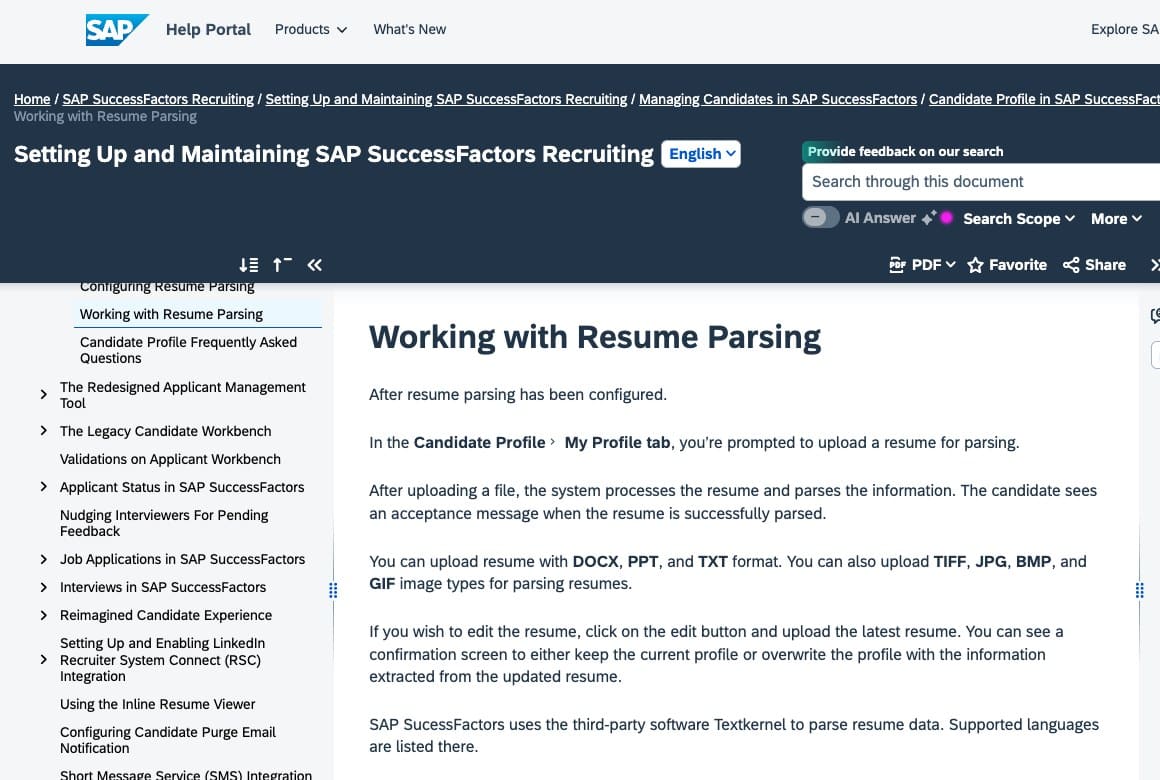This screenshot has width=1160, height=780.
Task: Click the right pane resize handle dots
Action: [x=1139, y=590]
